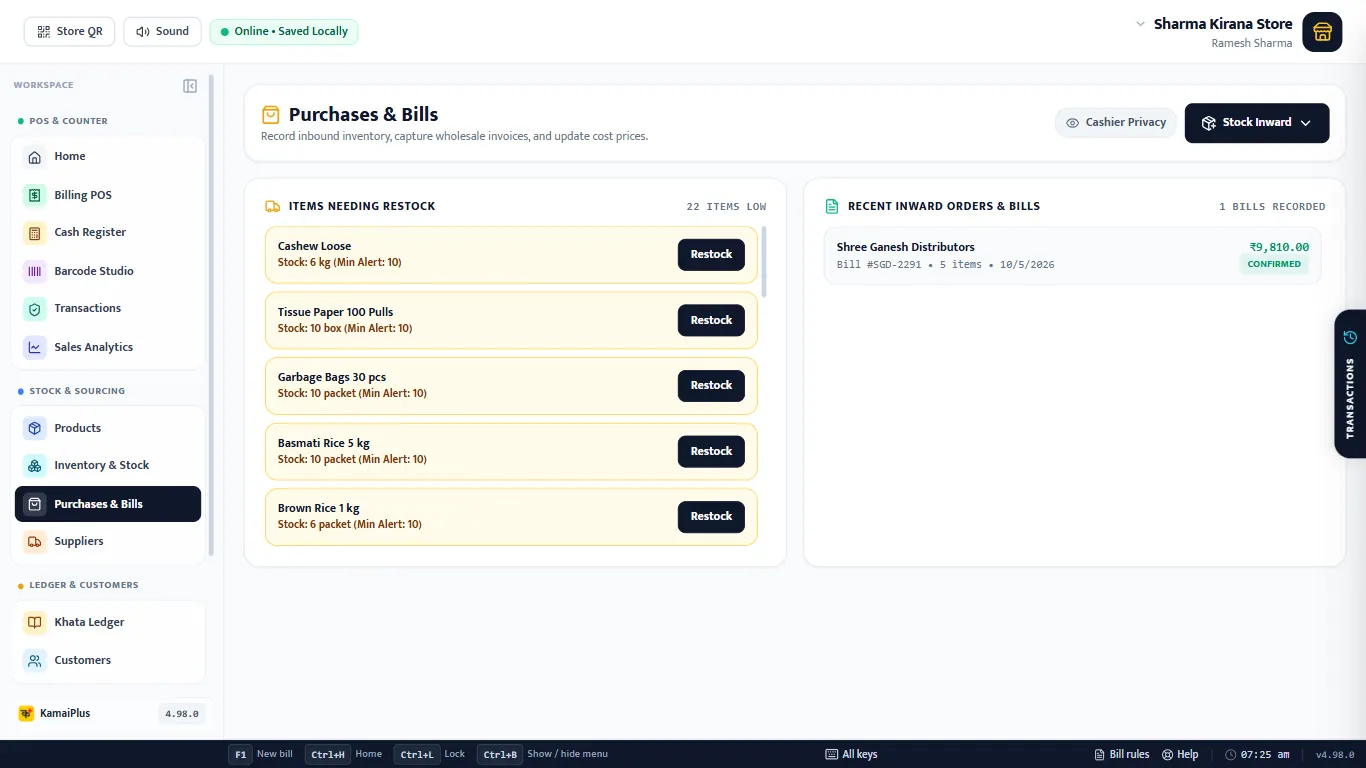The height and width of the screenshot is (768, 1366).
Task: Expand the Sharma Kirana Store chevron
Action: (x=1140, y=24)
